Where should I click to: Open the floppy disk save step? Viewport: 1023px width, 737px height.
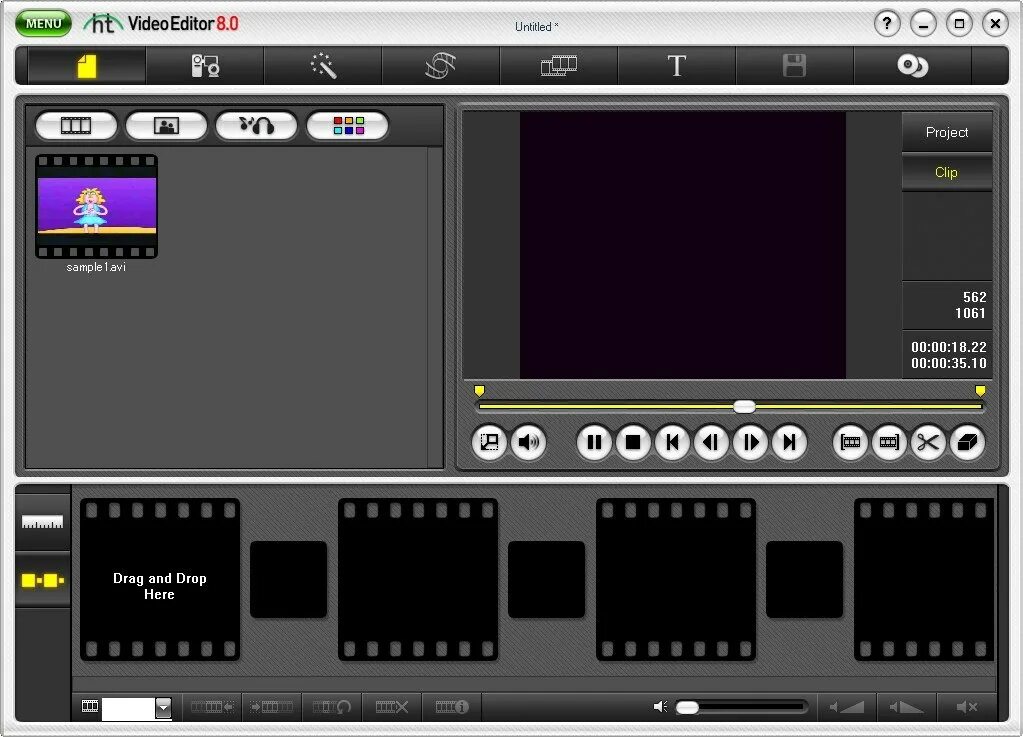click(x=794, y=65)
